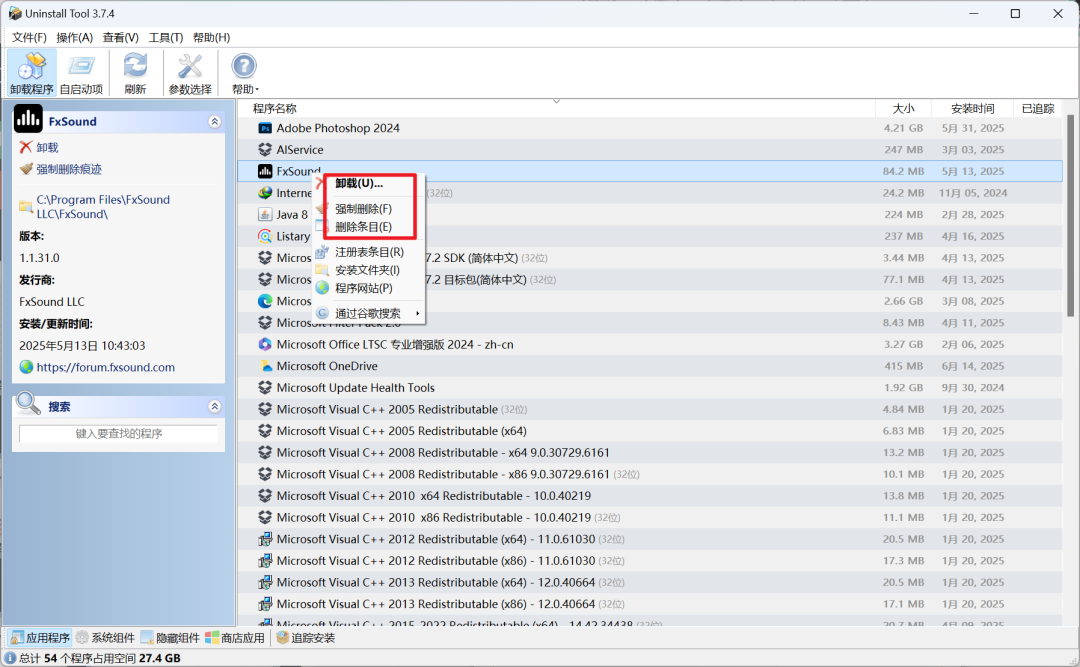Open the 文件(F) menu
The image size is (1080, 667).
tap(29, 37)
